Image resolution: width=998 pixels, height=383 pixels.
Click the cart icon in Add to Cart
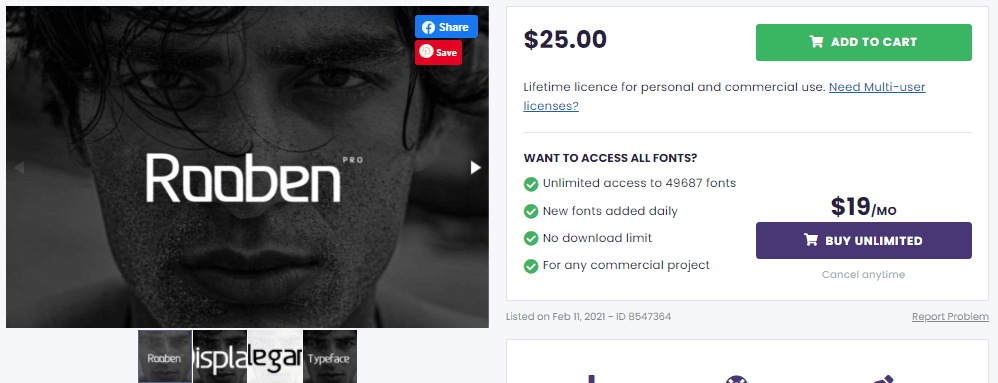point(816,42)
